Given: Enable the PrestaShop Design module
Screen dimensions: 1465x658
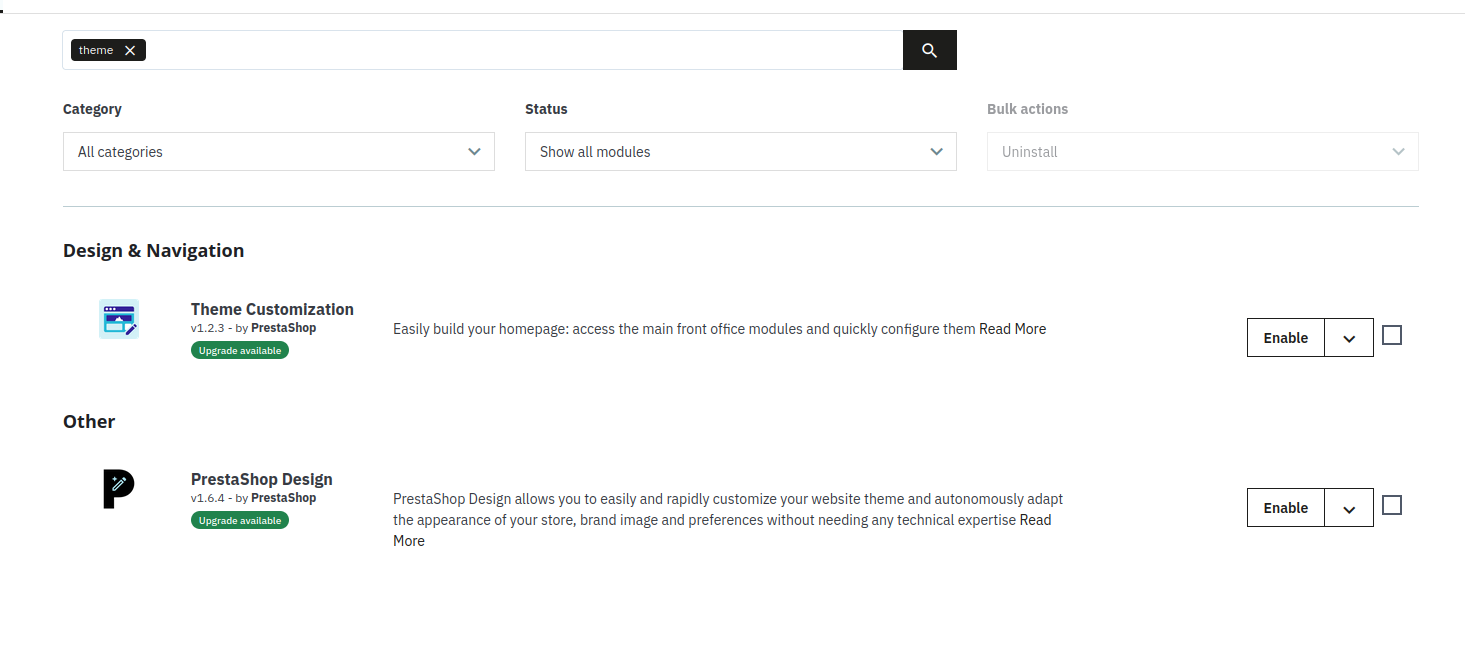Looking at the screenshot, I should (1285, 508).
